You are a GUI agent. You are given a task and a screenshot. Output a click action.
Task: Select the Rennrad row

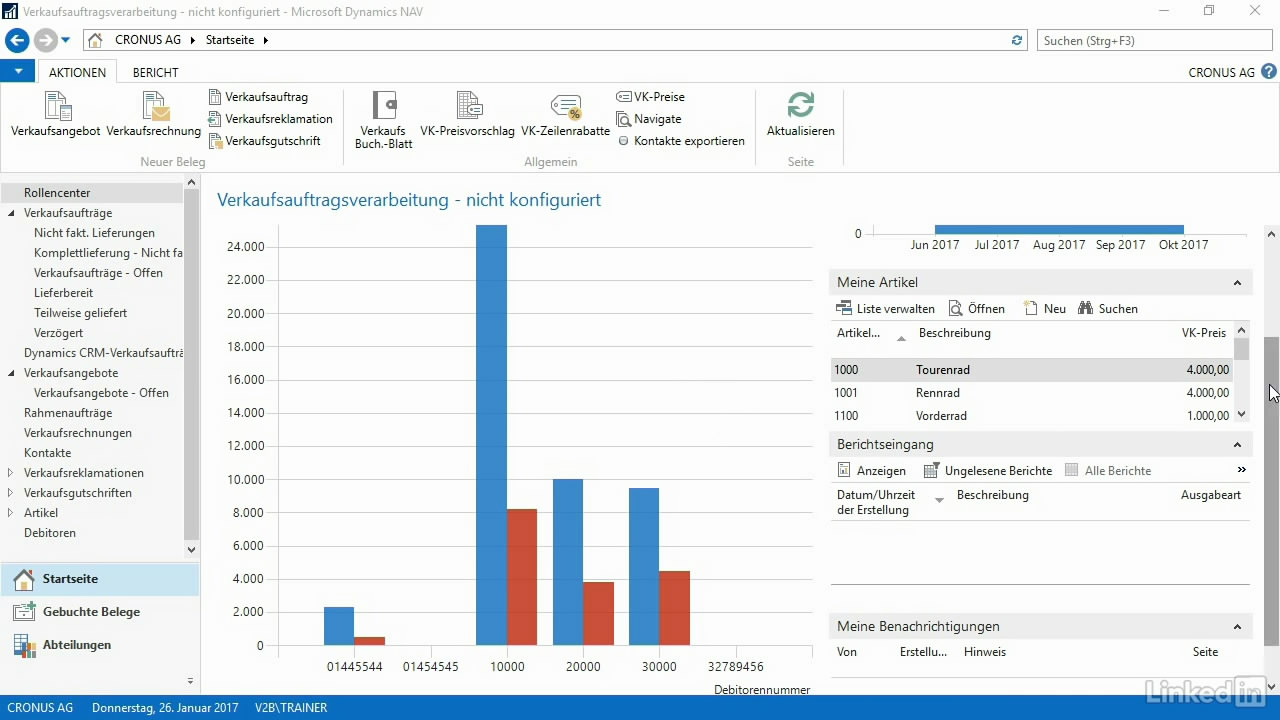(1032, 393)
